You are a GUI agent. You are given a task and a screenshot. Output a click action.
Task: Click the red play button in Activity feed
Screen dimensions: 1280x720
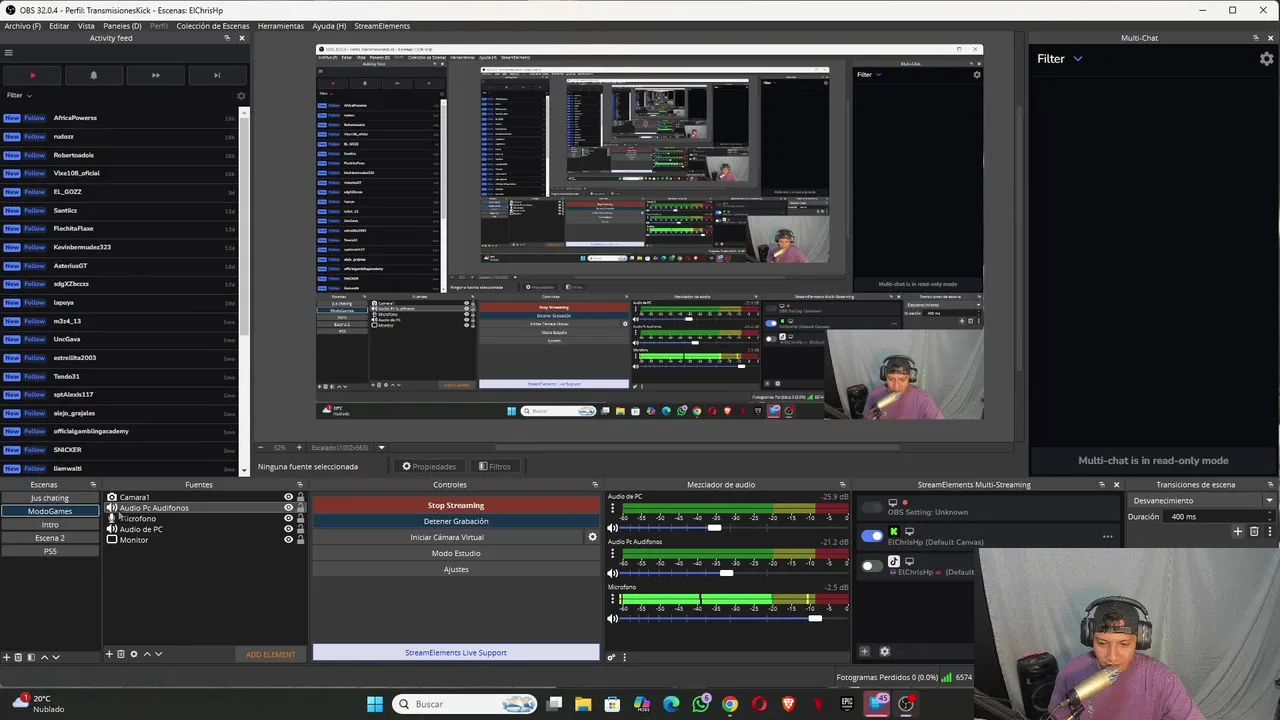click(x=32, y=75)
